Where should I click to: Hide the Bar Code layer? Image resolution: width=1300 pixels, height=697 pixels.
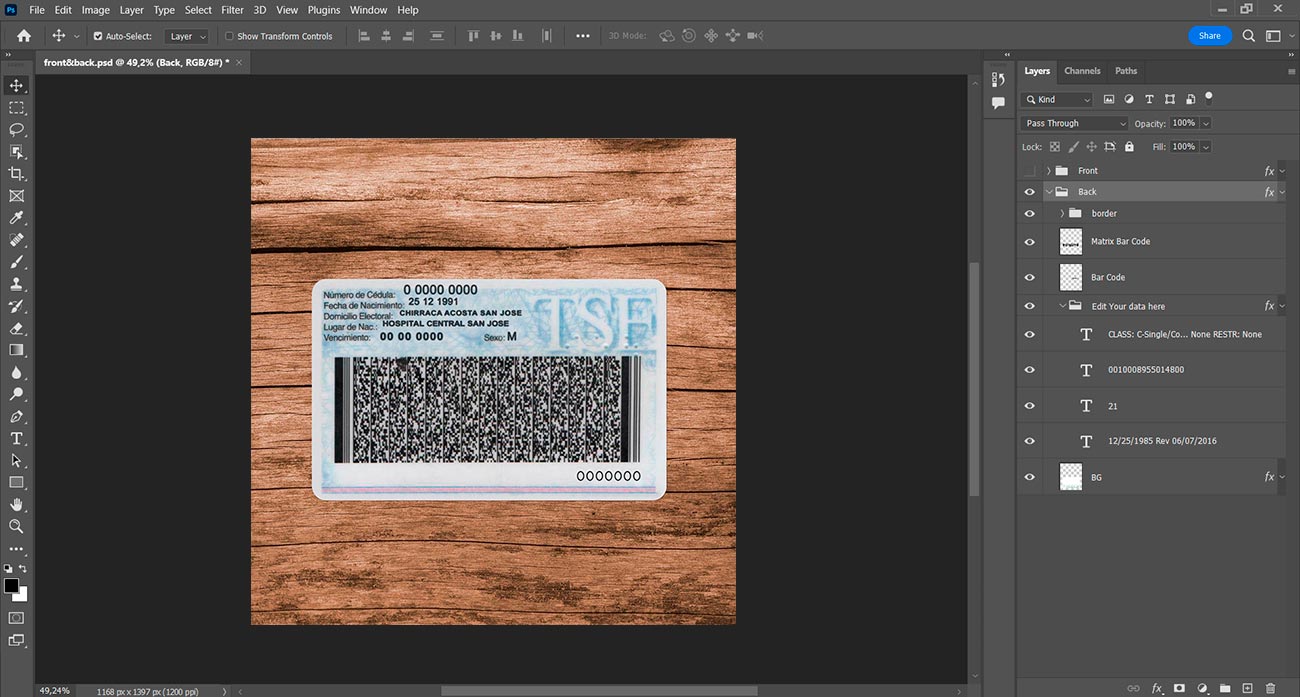[x=1030, y=277]
